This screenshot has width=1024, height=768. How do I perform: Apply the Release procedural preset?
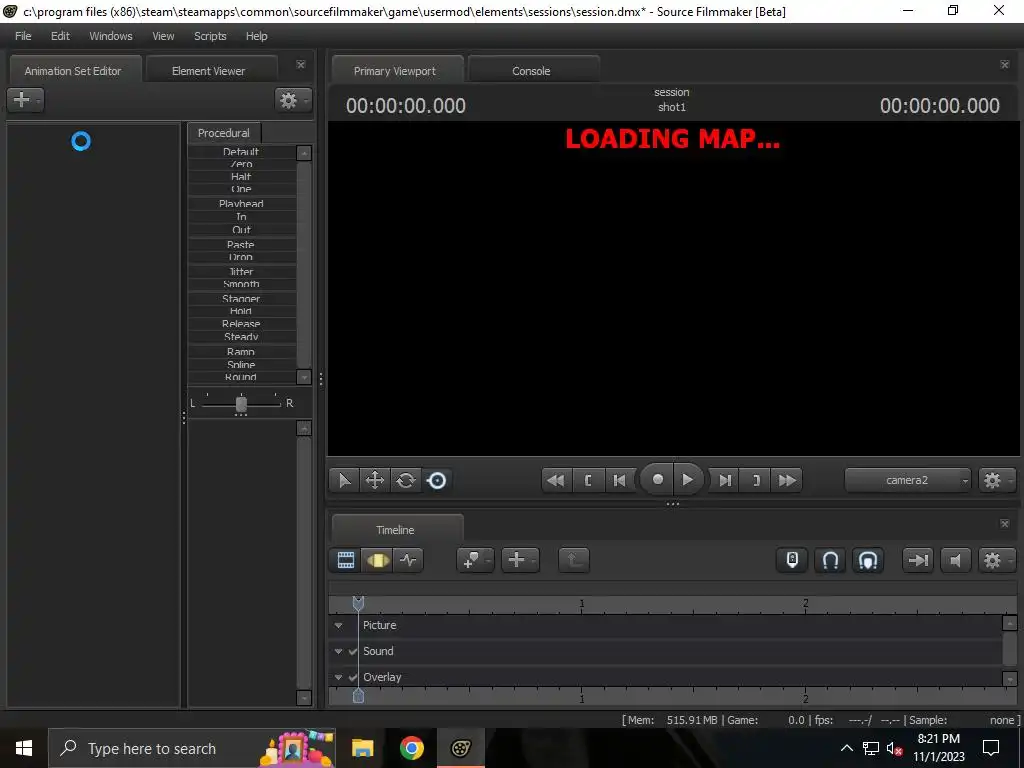[241, 324]
